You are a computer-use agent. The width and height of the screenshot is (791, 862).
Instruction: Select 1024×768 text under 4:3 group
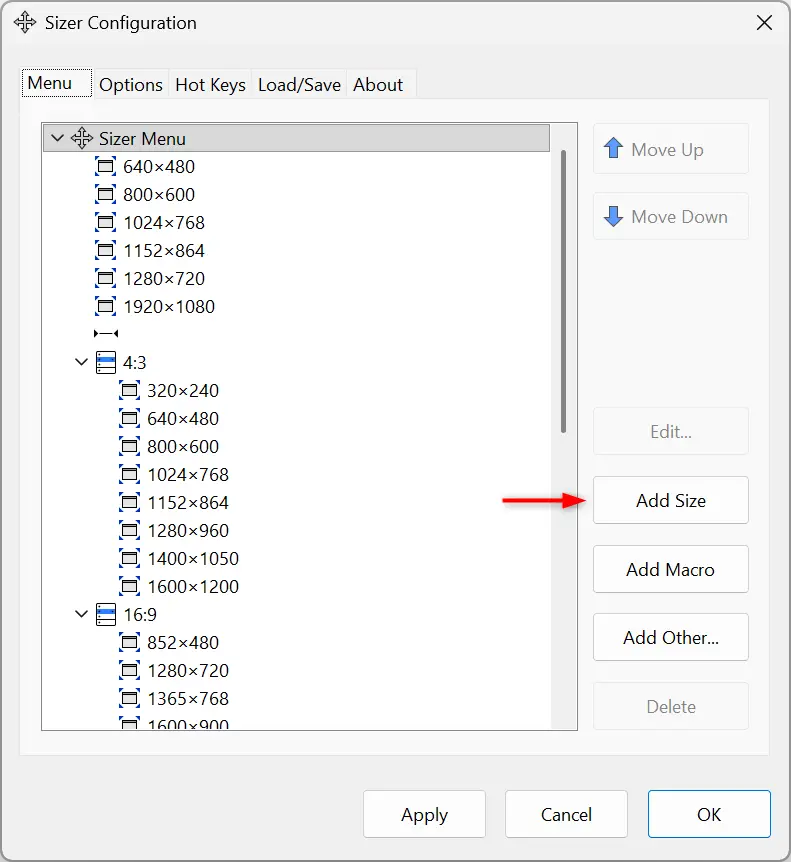(188, 475)
